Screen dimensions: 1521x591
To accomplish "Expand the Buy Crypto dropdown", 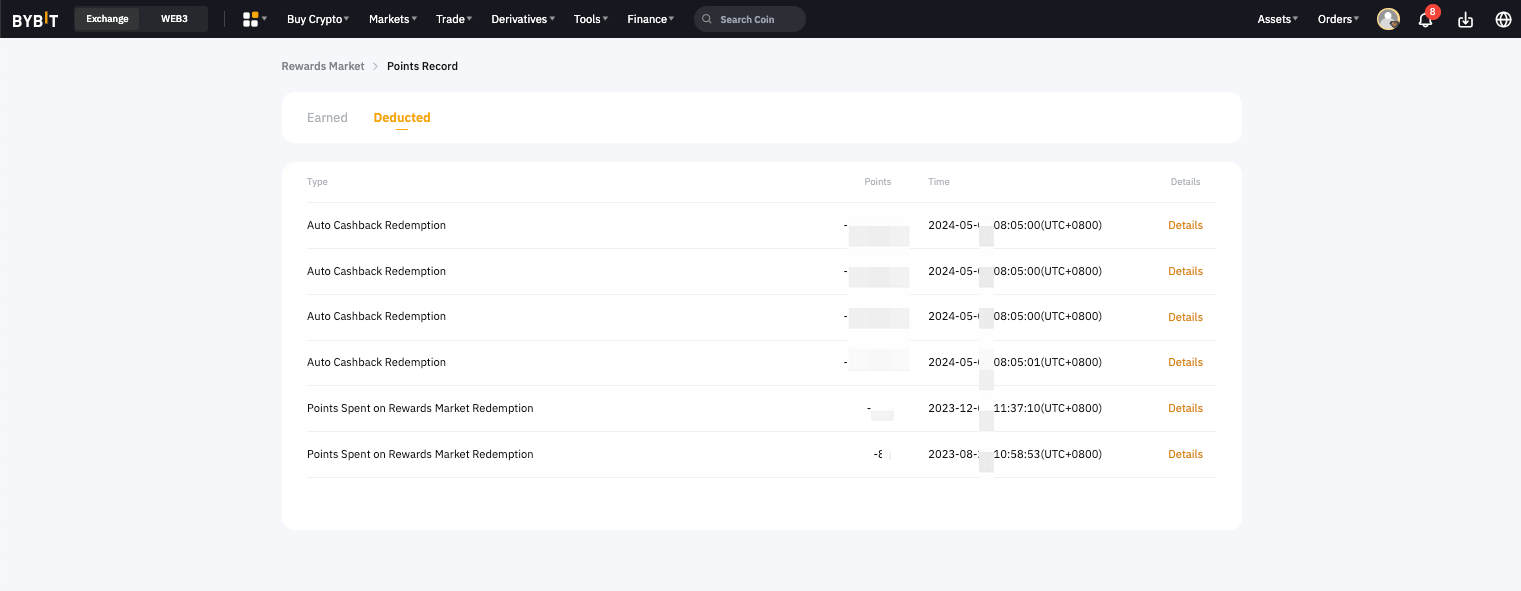I will 317,19.
